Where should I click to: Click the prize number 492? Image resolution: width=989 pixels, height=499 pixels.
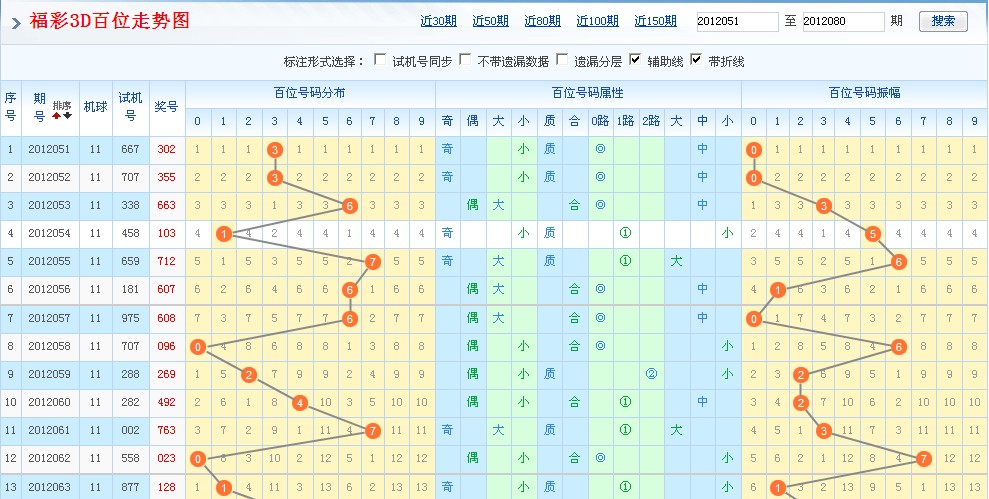click(167, 402)
